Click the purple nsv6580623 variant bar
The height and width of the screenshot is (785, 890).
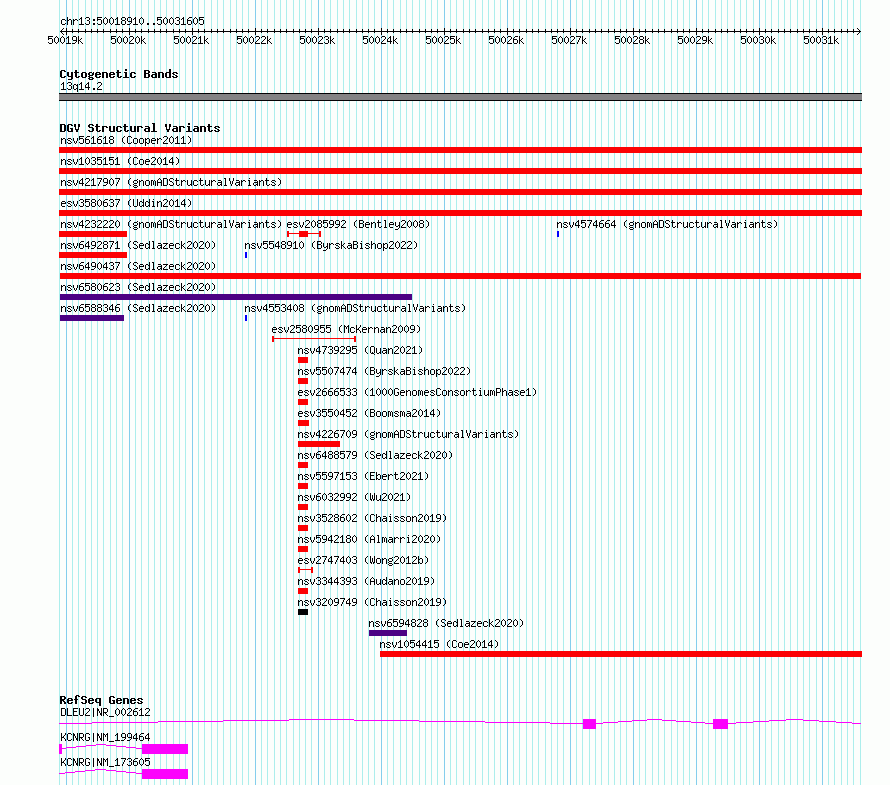click(x=236, y=297)
